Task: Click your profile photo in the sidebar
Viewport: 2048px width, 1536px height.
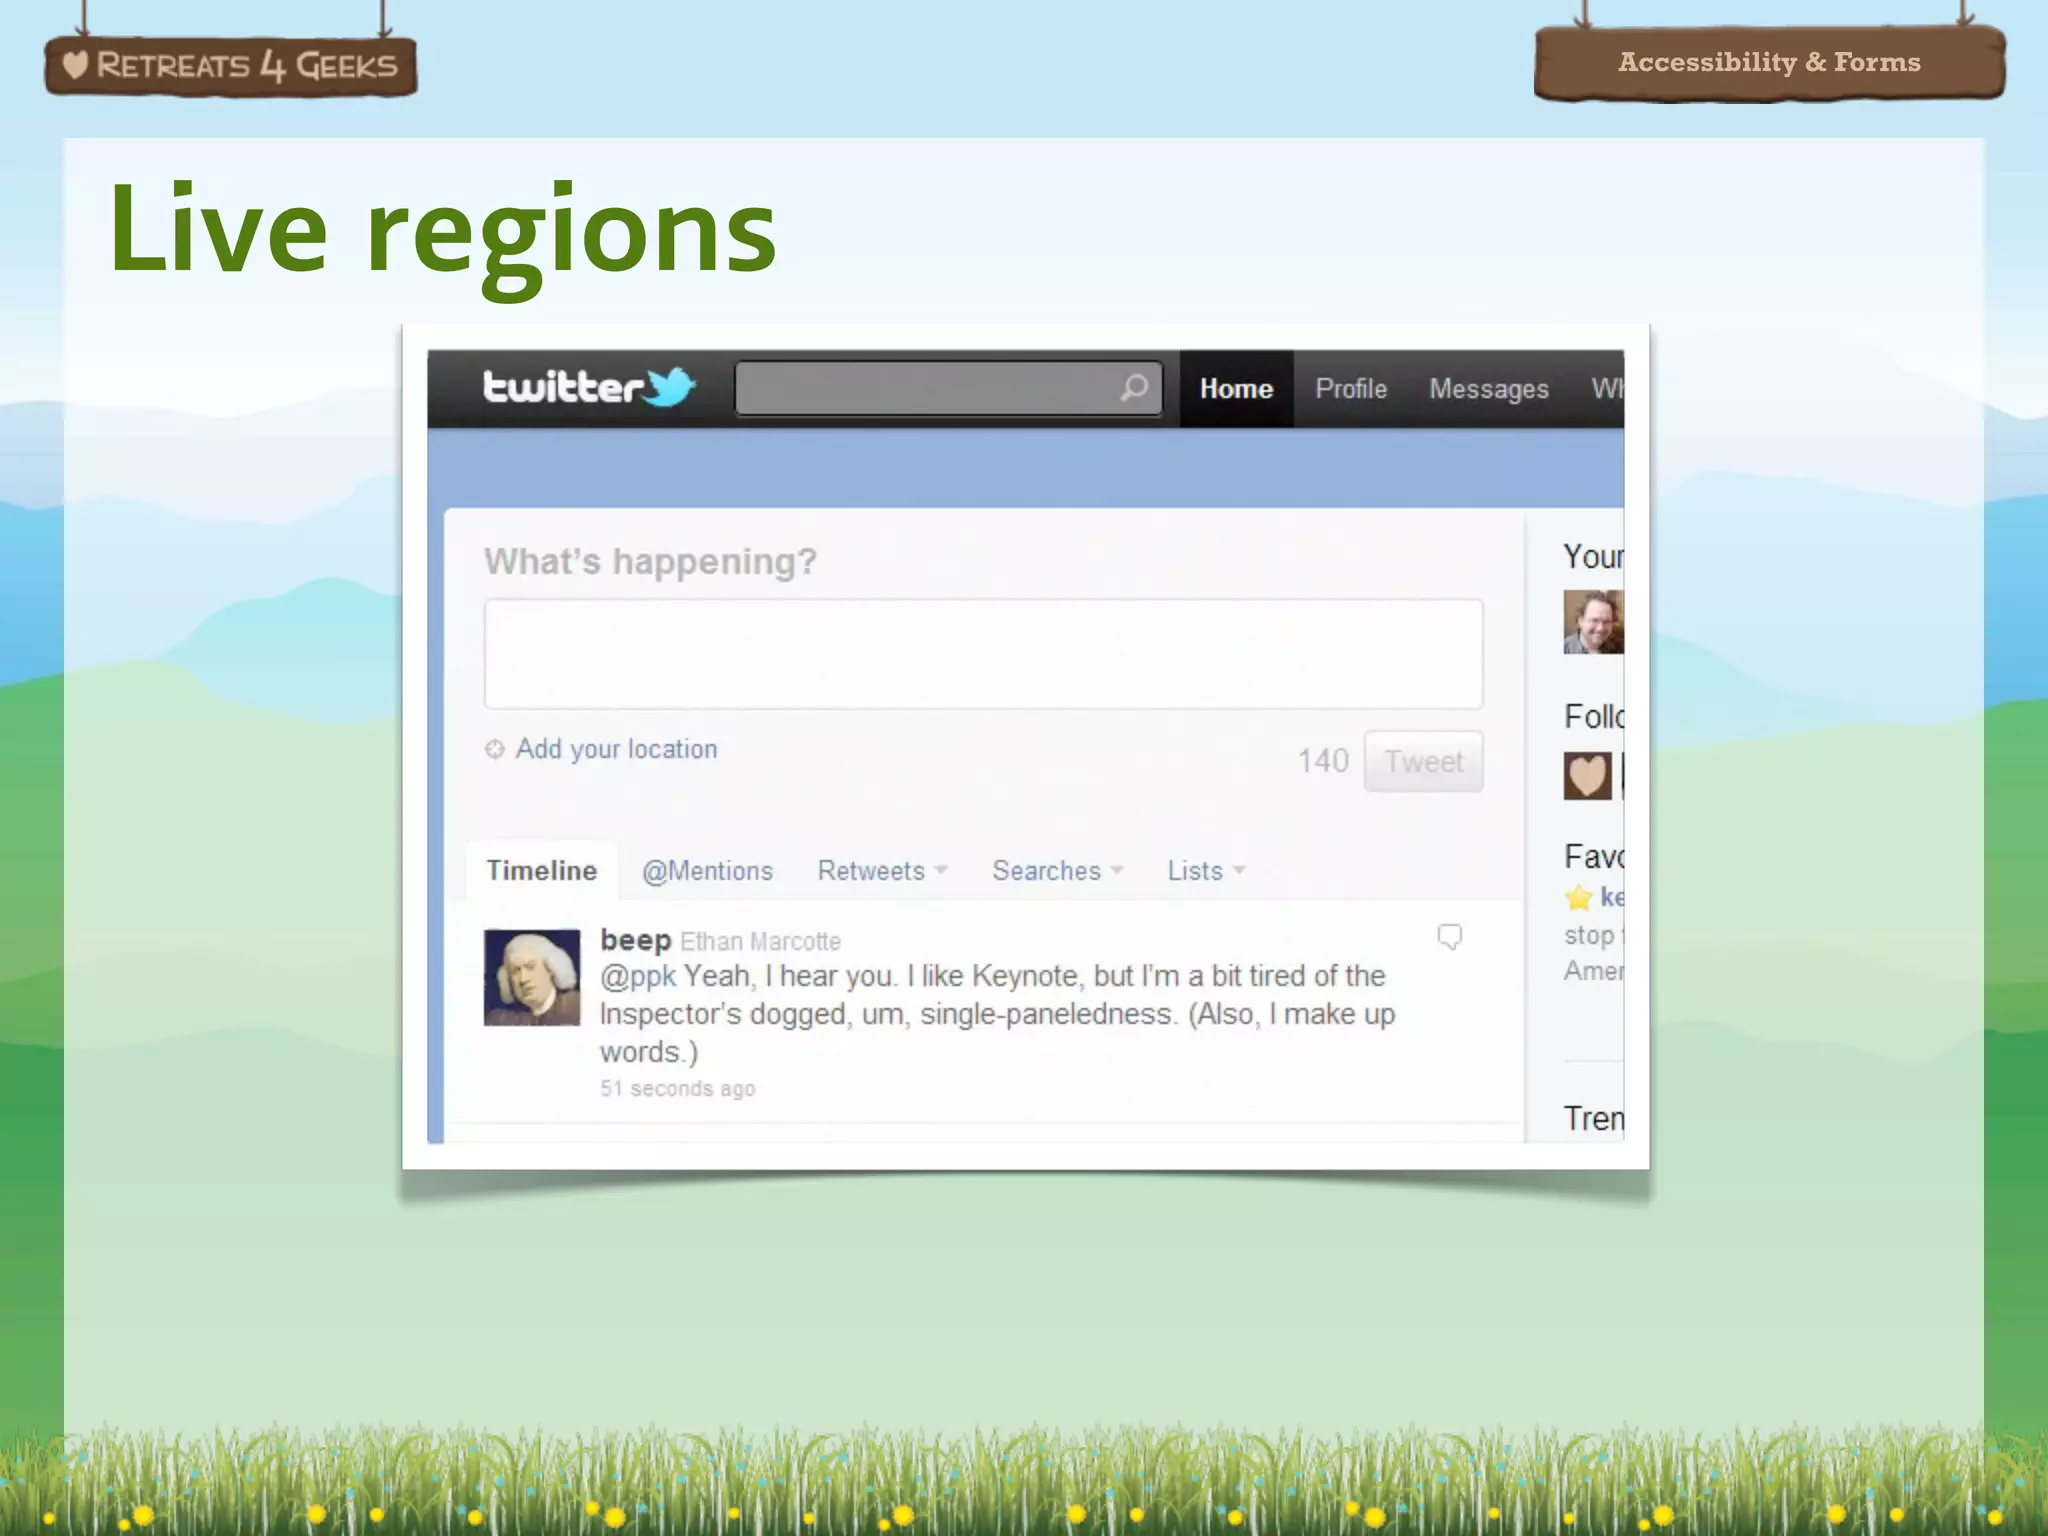Action: (x=1593, y=622)
